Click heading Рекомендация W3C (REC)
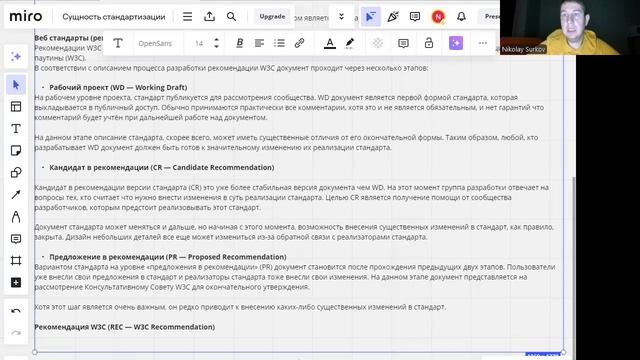The image size is (640, 360). coord(124,327)
